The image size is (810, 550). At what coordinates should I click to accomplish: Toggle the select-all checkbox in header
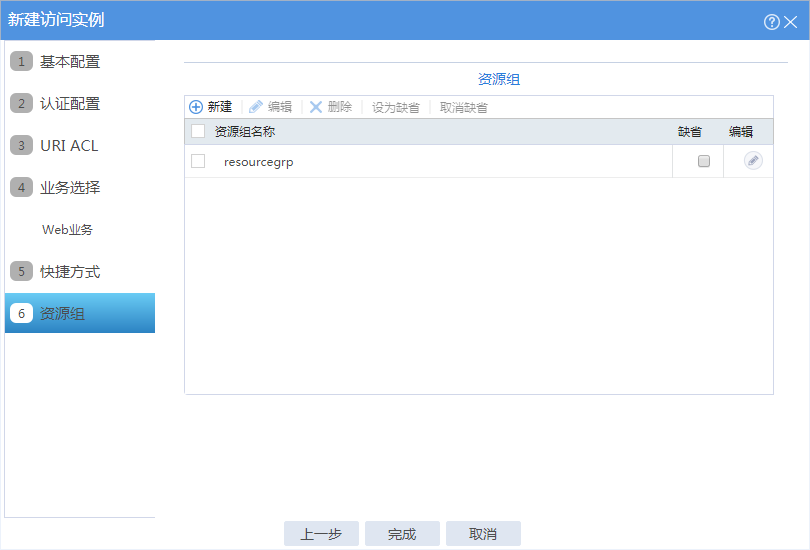[x=198, y=131]
